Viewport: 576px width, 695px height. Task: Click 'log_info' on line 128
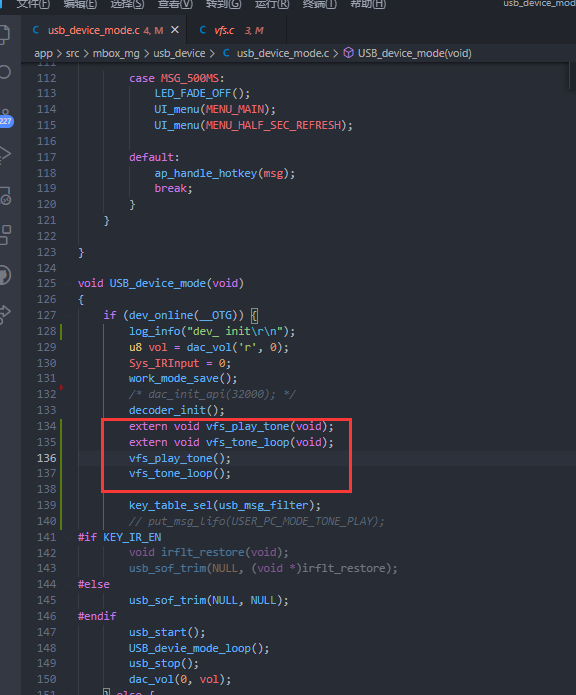[155, 331]
